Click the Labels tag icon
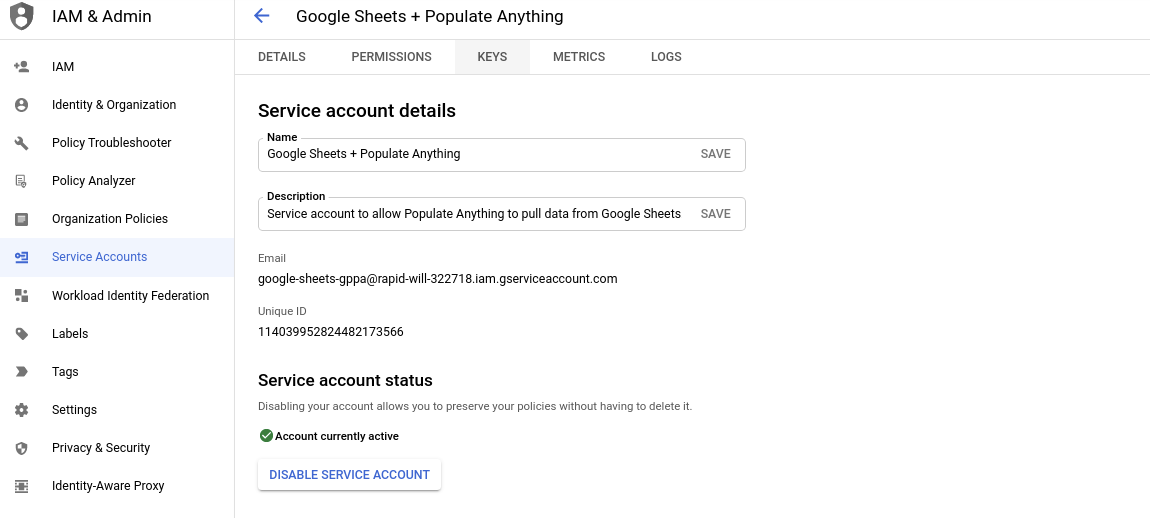This screenshot has width=1150, height=518. point(21,334)
